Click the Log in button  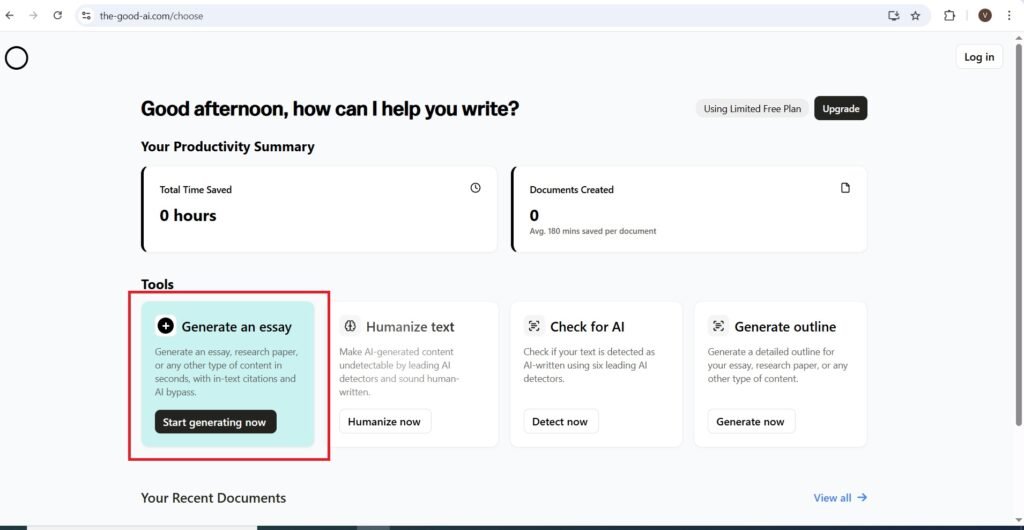979,57
